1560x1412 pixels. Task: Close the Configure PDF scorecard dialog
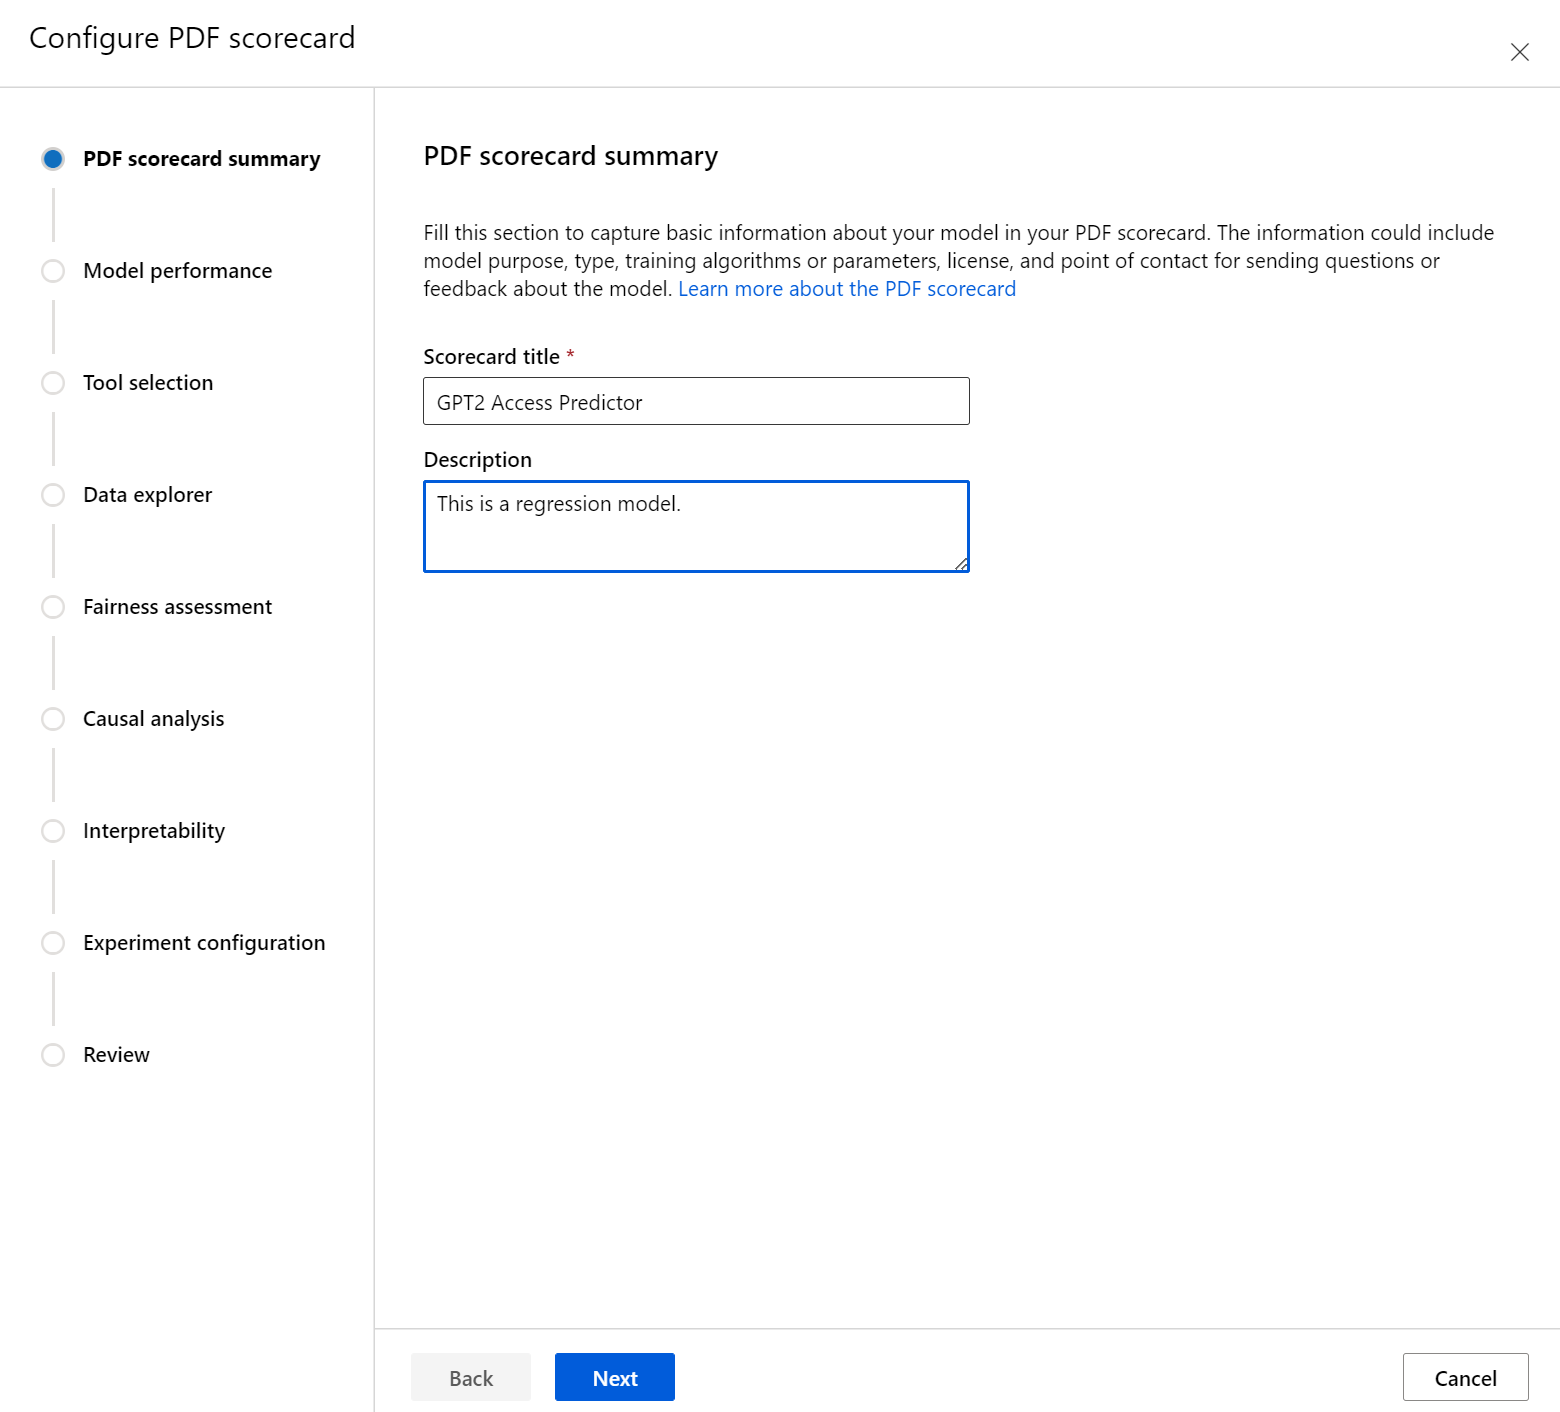1519,52
